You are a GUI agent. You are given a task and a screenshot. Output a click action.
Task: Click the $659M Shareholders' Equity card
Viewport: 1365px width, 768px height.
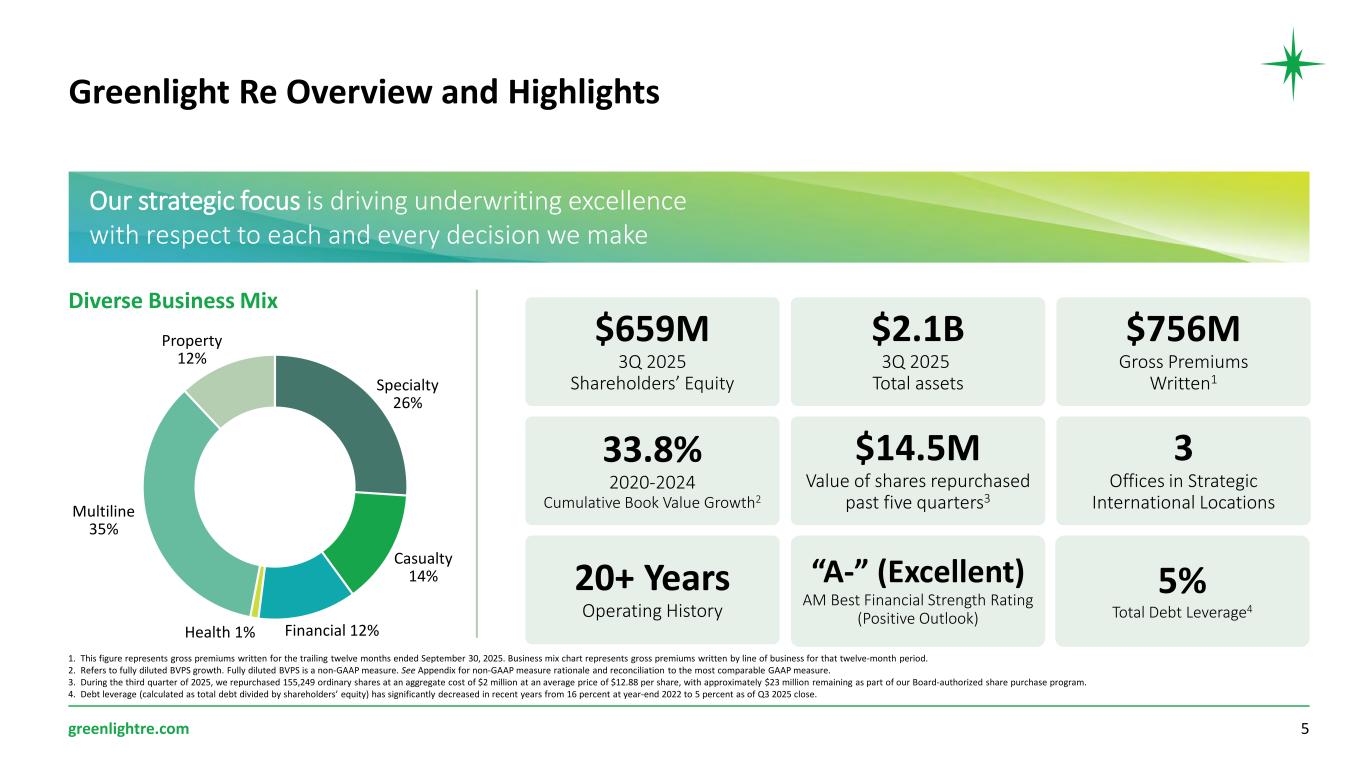(x=651, y=351)
